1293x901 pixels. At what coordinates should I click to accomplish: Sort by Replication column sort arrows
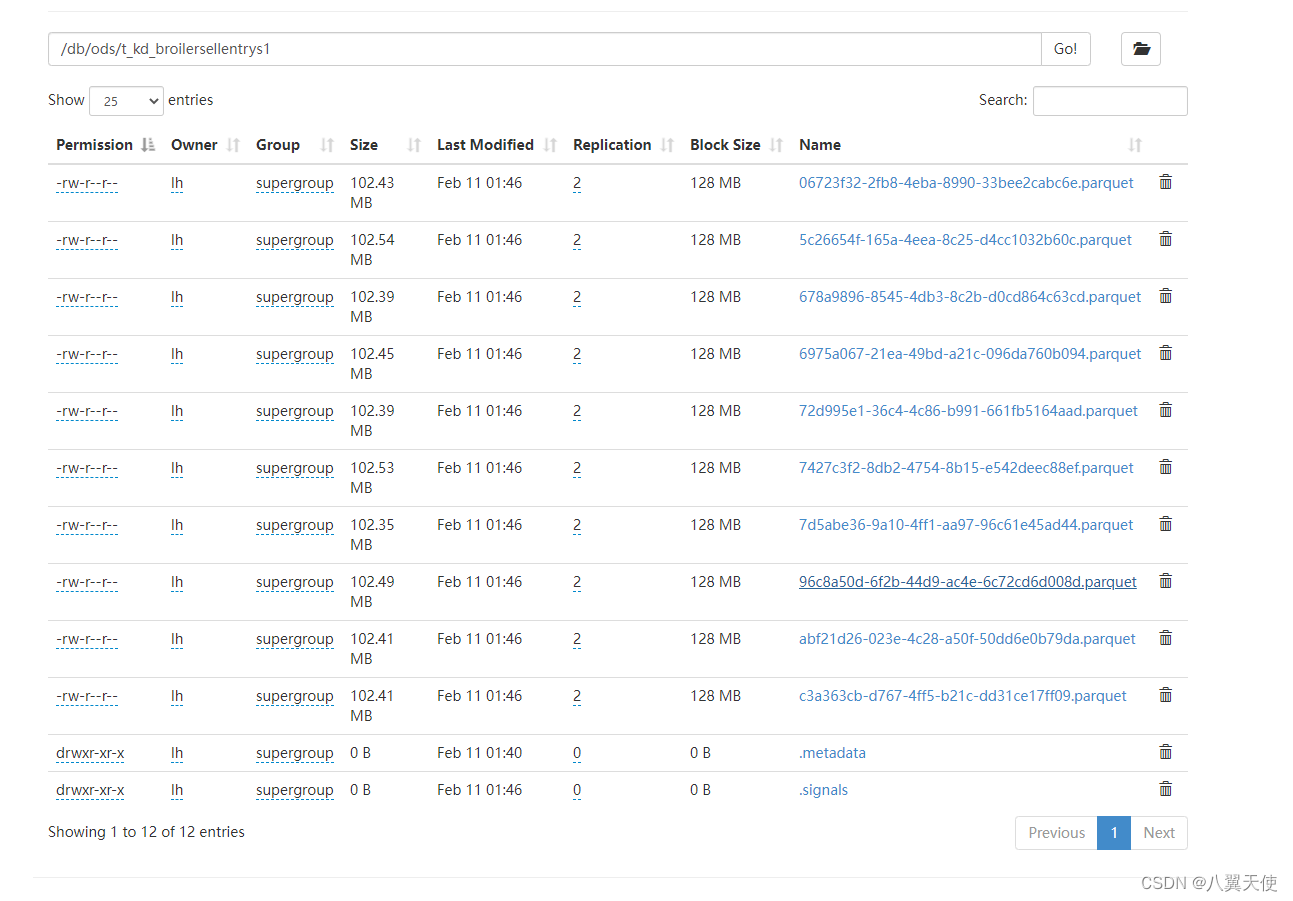click(x=667, y=145)
